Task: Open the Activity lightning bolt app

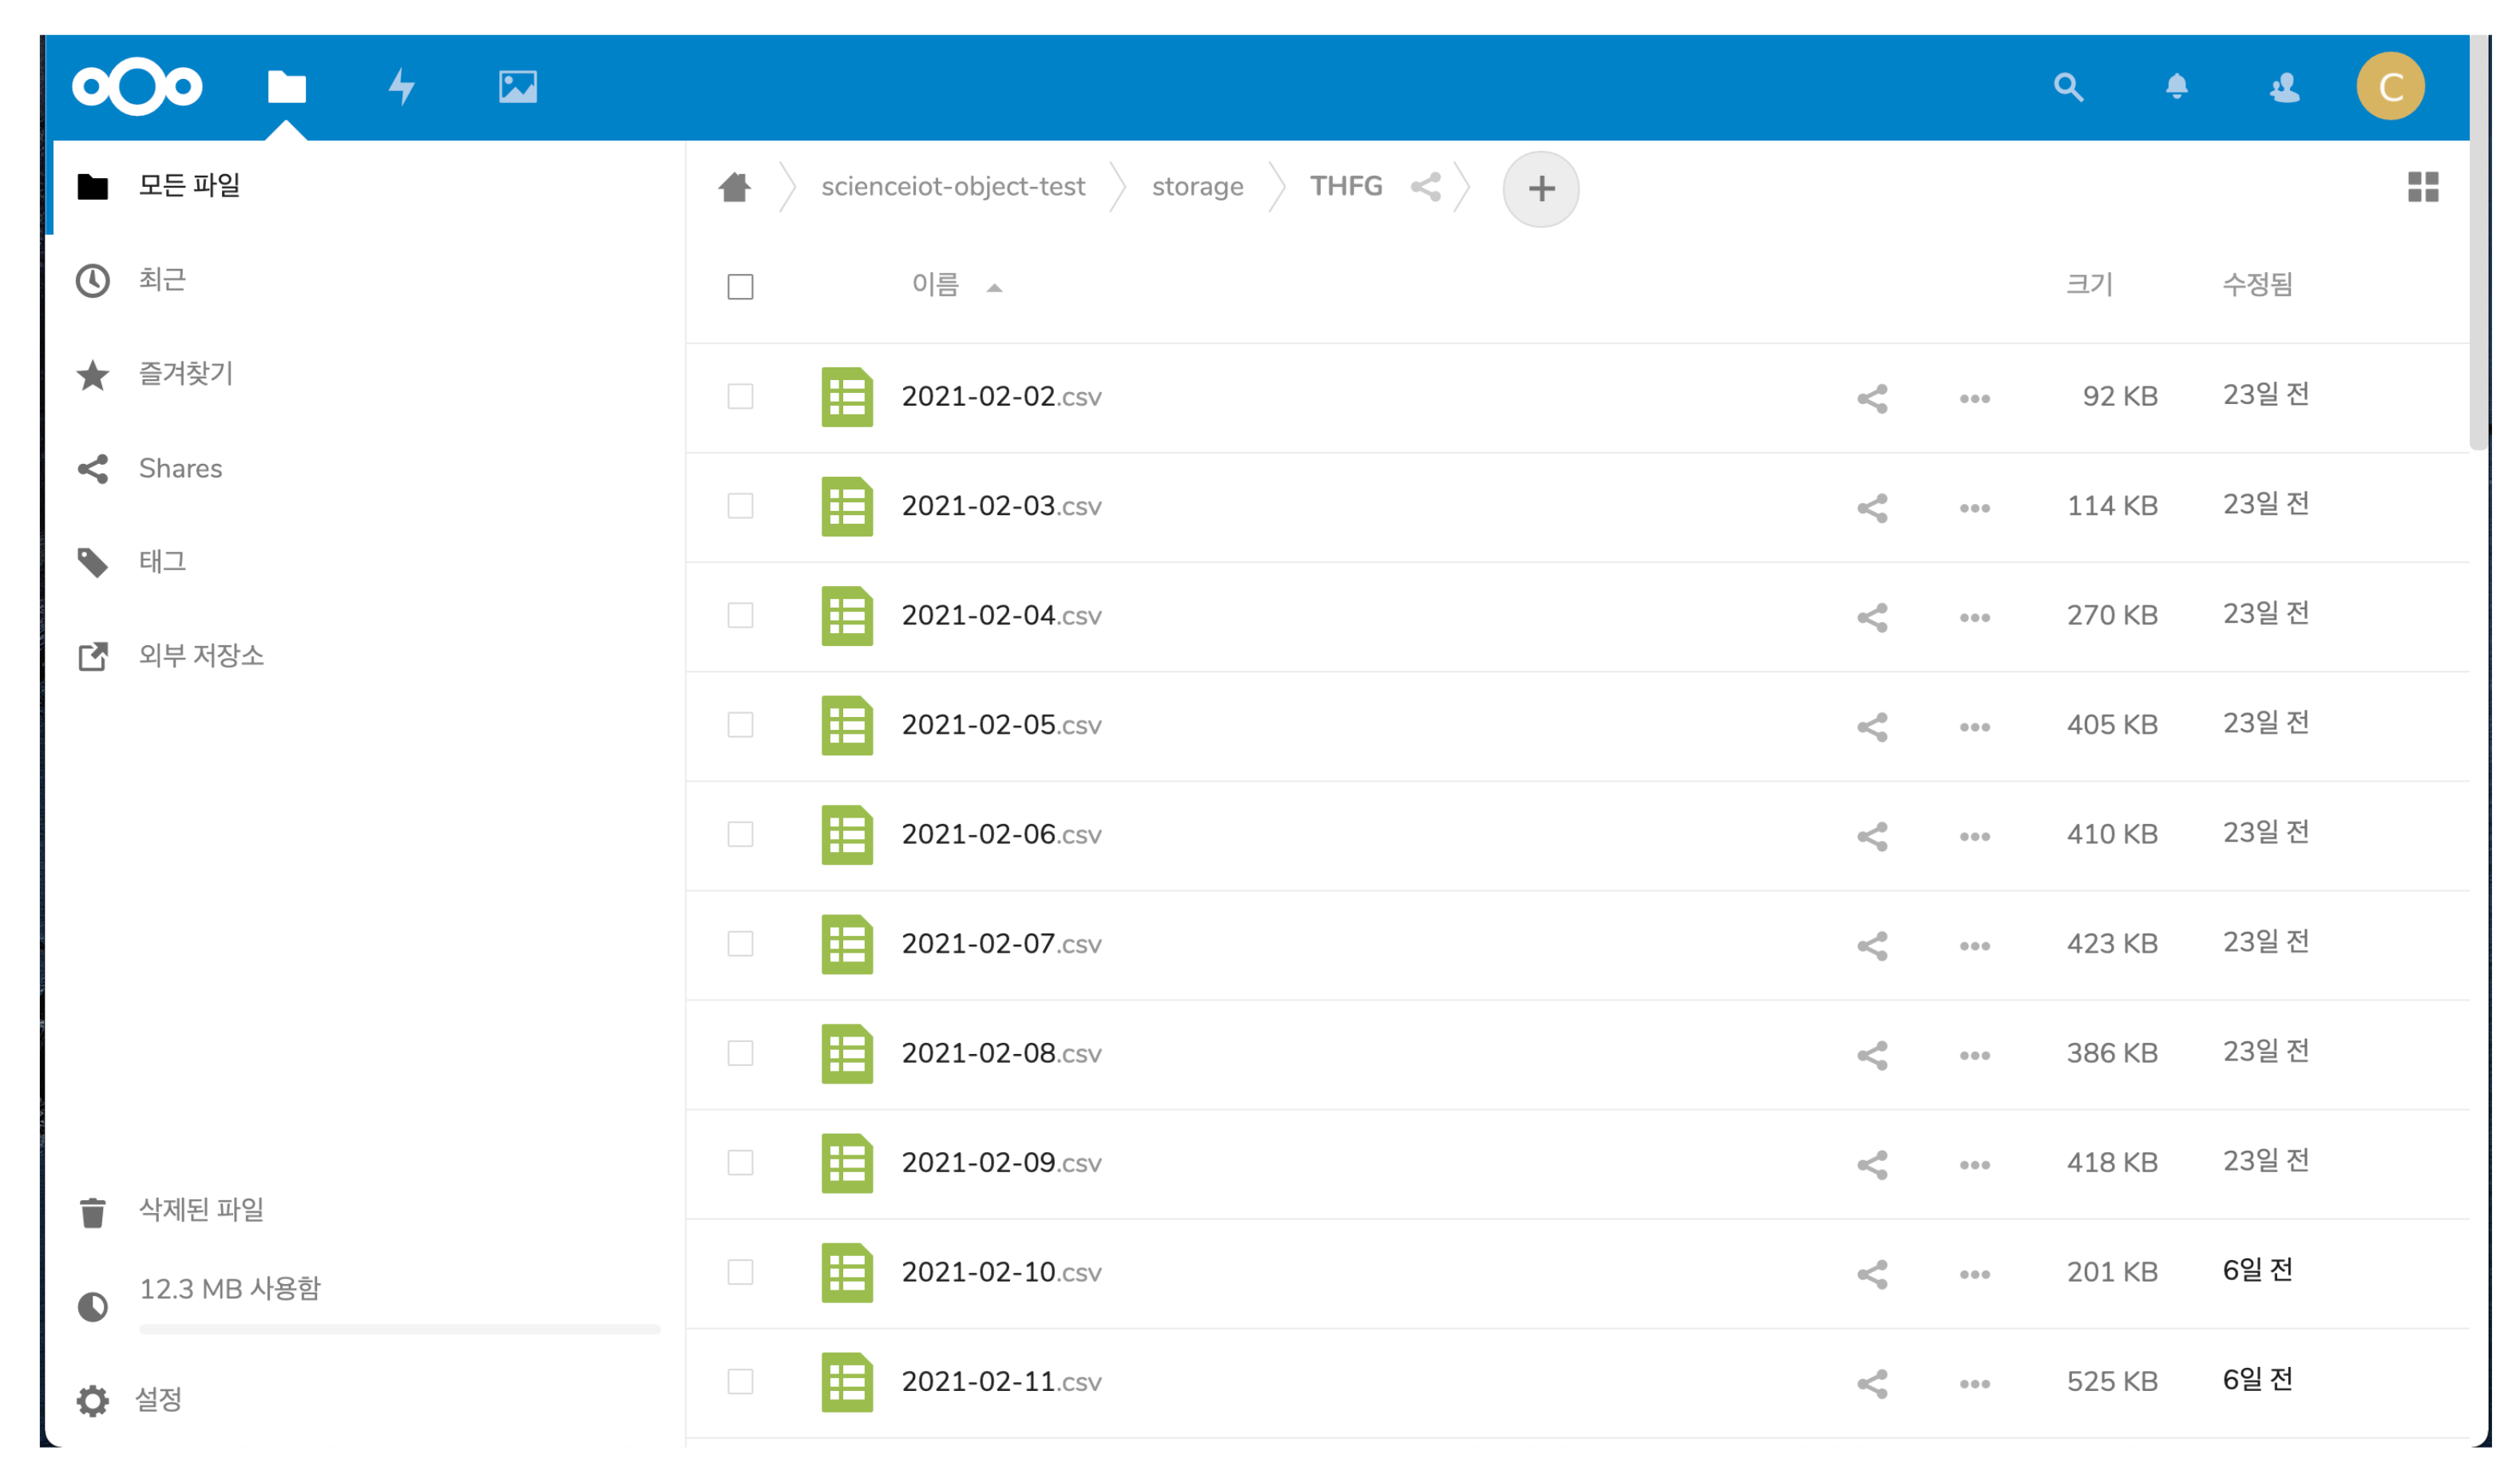Action: (401, 87)
